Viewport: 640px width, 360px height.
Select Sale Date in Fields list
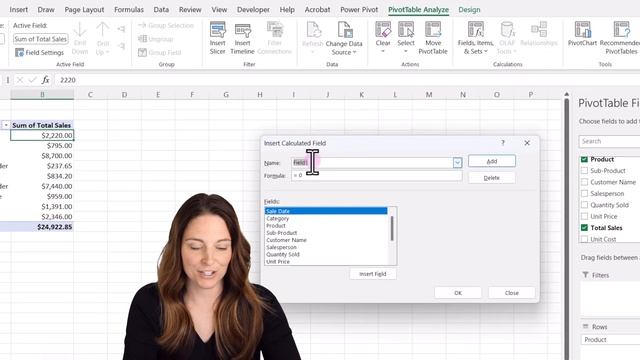pos(326,211)
